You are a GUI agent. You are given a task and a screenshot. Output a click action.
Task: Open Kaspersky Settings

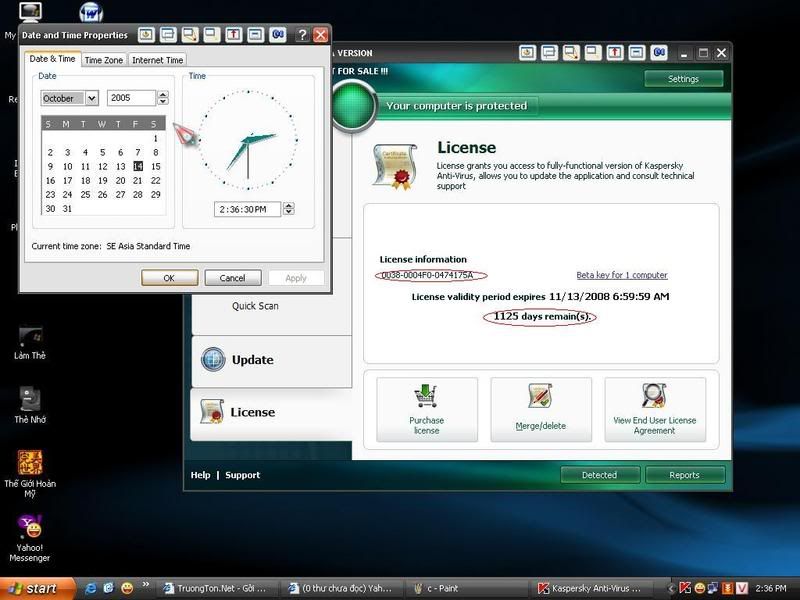click(x=684, y=79)
